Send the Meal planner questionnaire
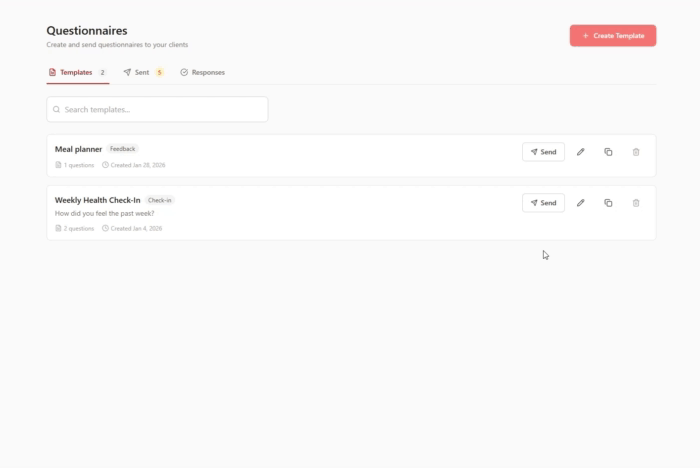This screenshot has height=468, width=700. point(543,152)
